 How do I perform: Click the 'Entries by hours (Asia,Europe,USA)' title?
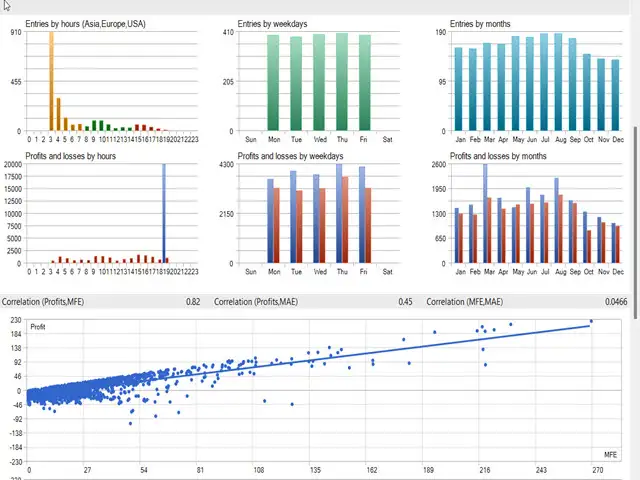coord(85,24)
